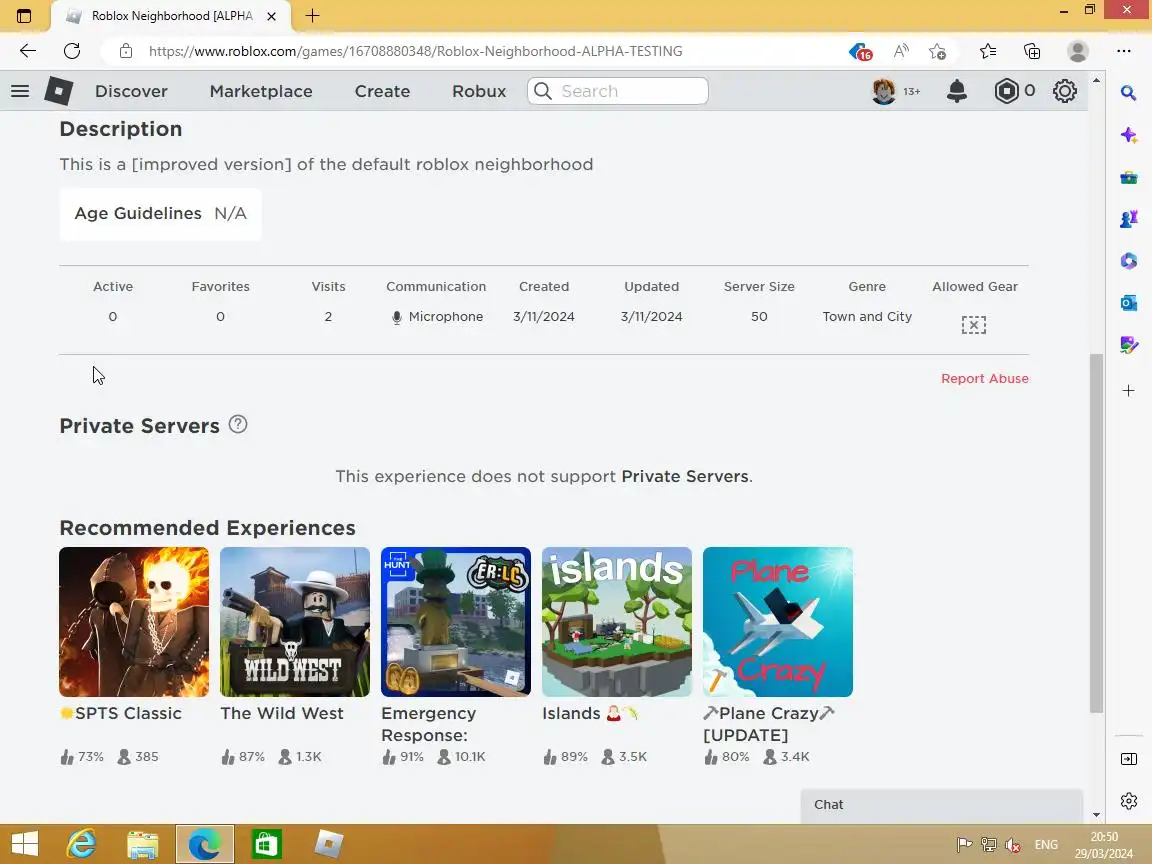Click the Roblox logo home icon
Image resolution: width=1152 pixels, height=864 pixels.
click(x=58, y=91)
